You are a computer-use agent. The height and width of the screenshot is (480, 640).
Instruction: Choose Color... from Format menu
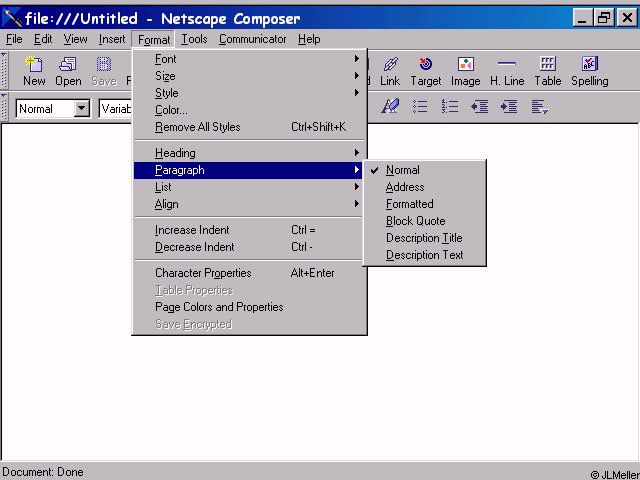248,110
